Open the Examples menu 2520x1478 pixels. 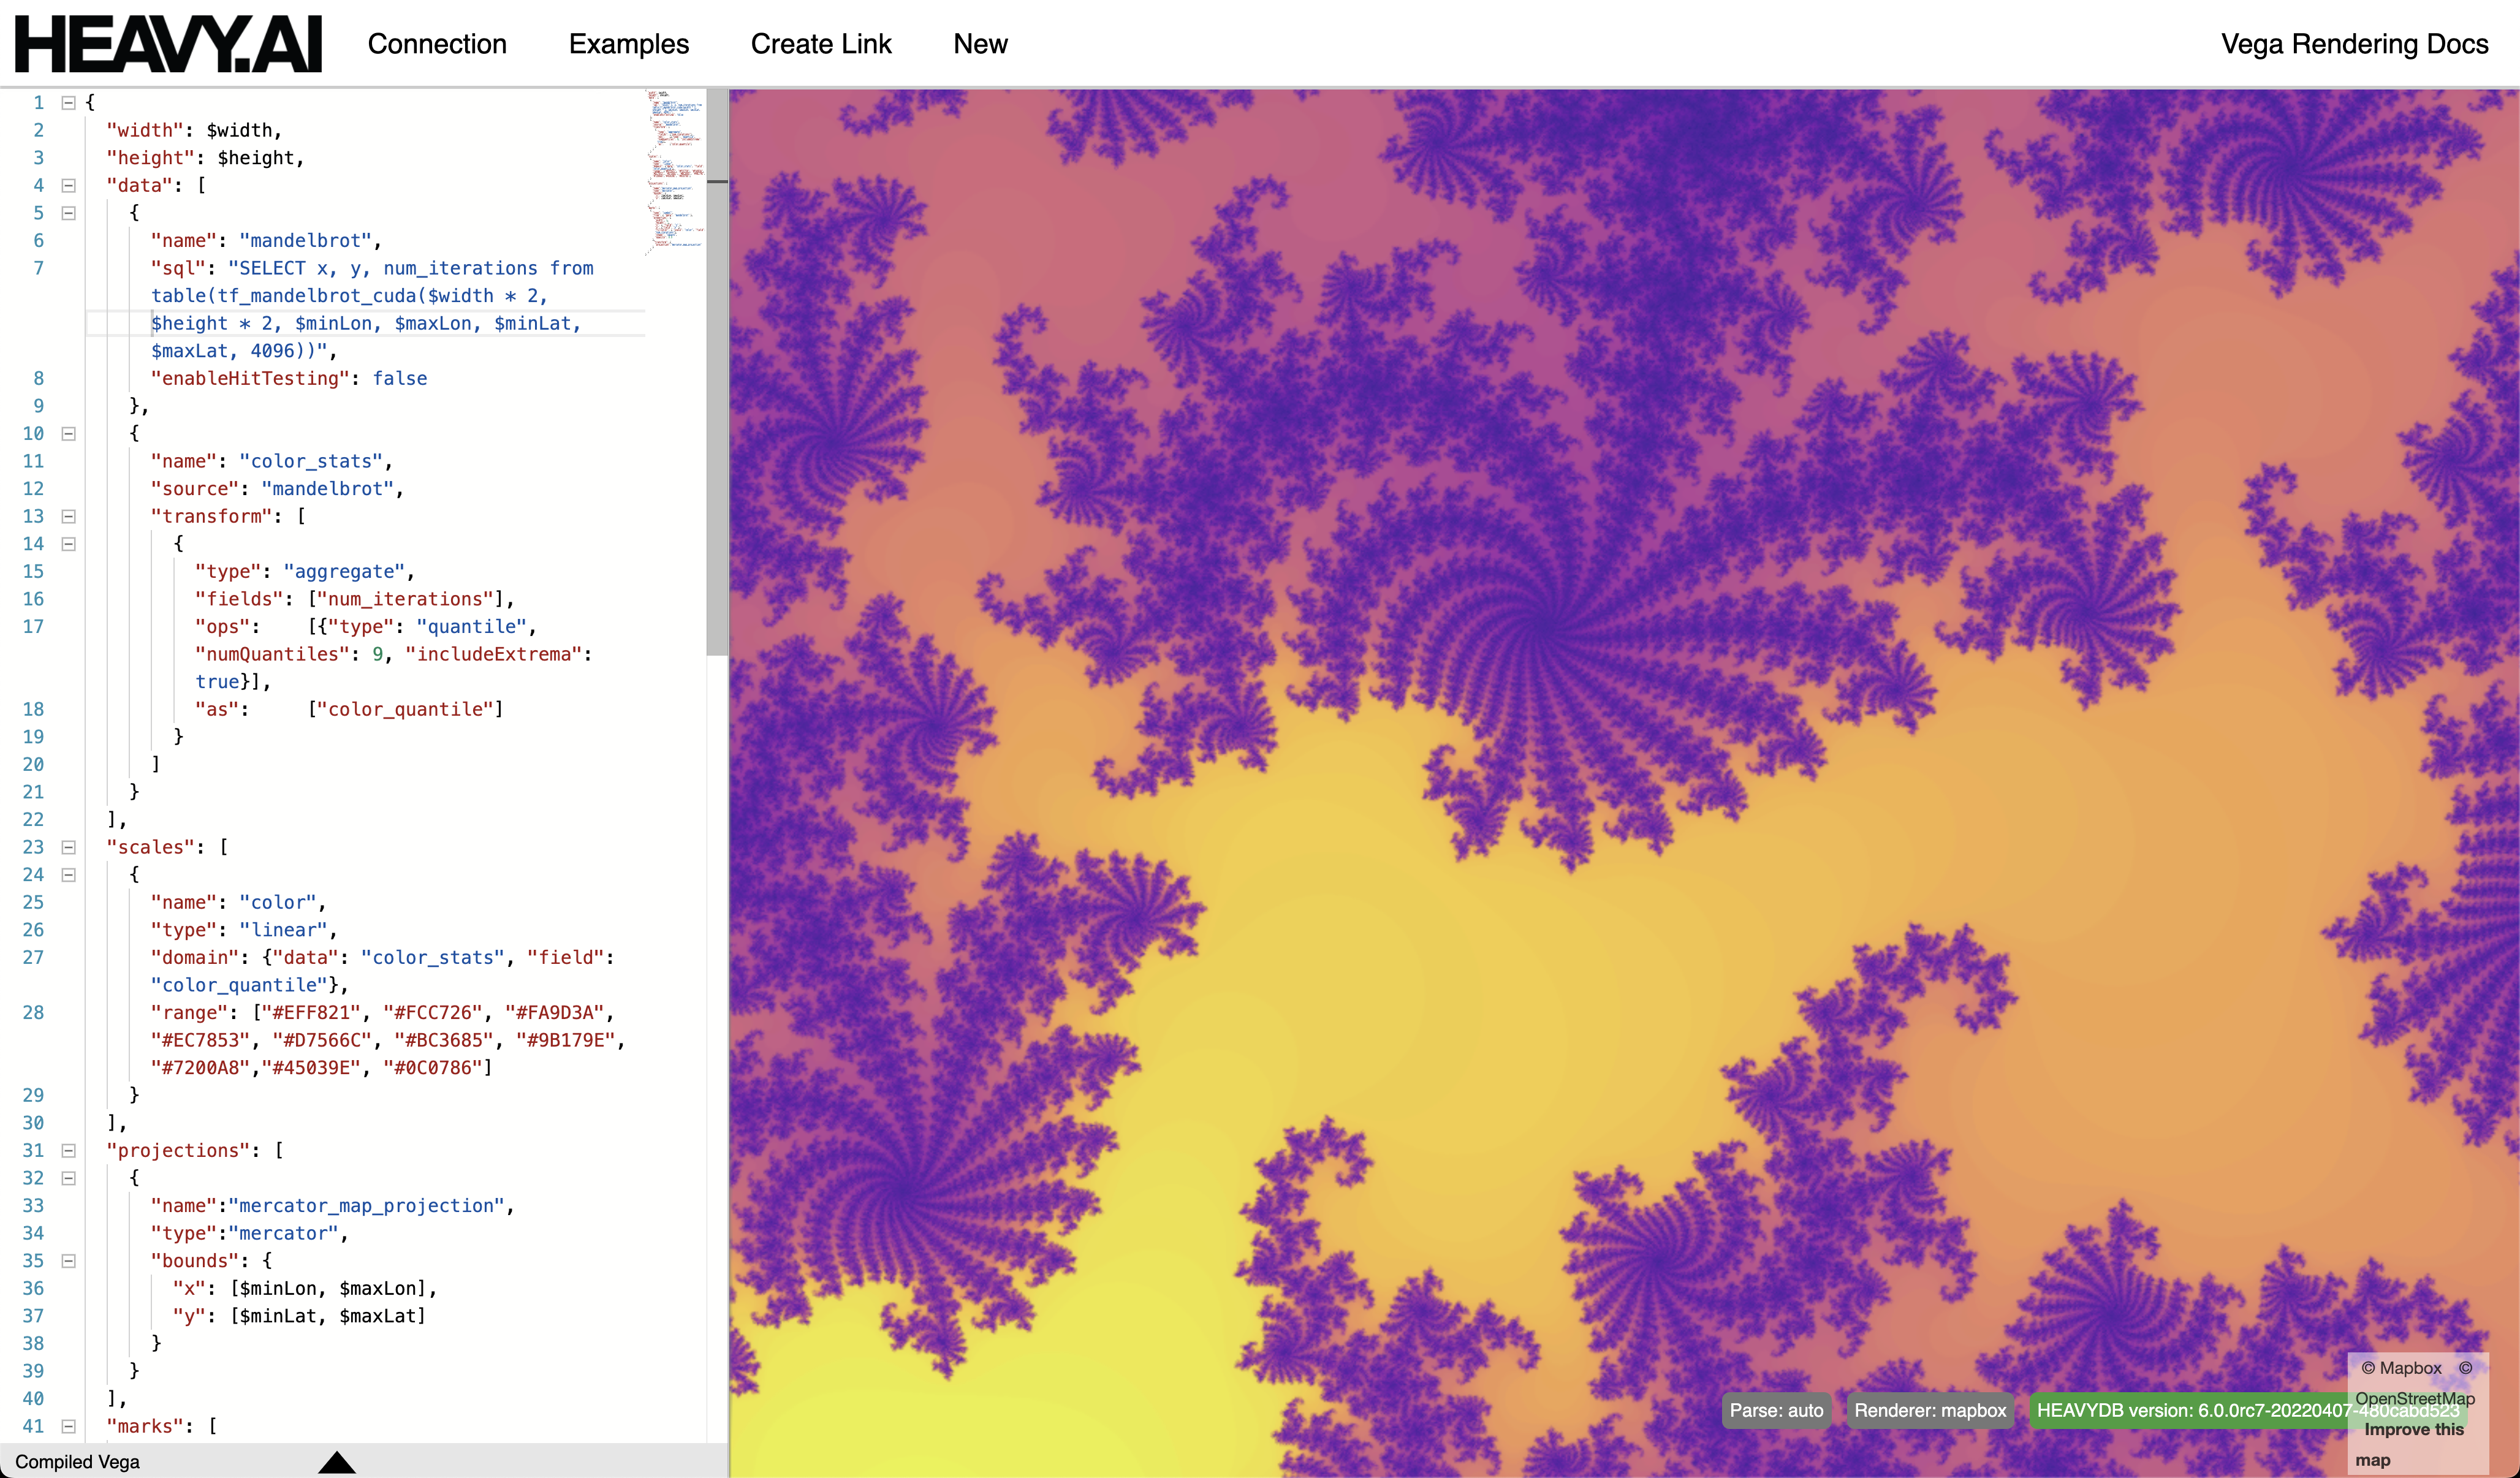click(628, 44)
